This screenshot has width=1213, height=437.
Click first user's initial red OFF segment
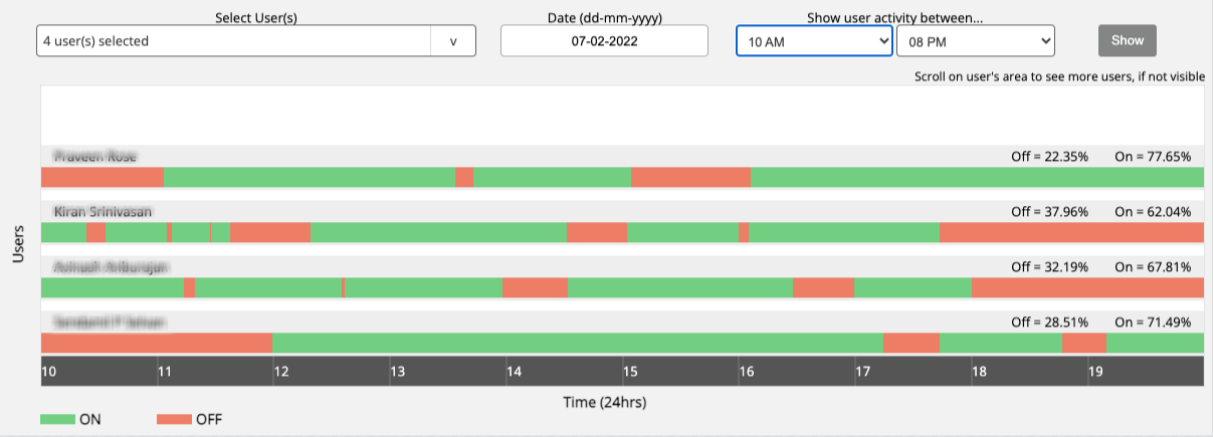102,177
